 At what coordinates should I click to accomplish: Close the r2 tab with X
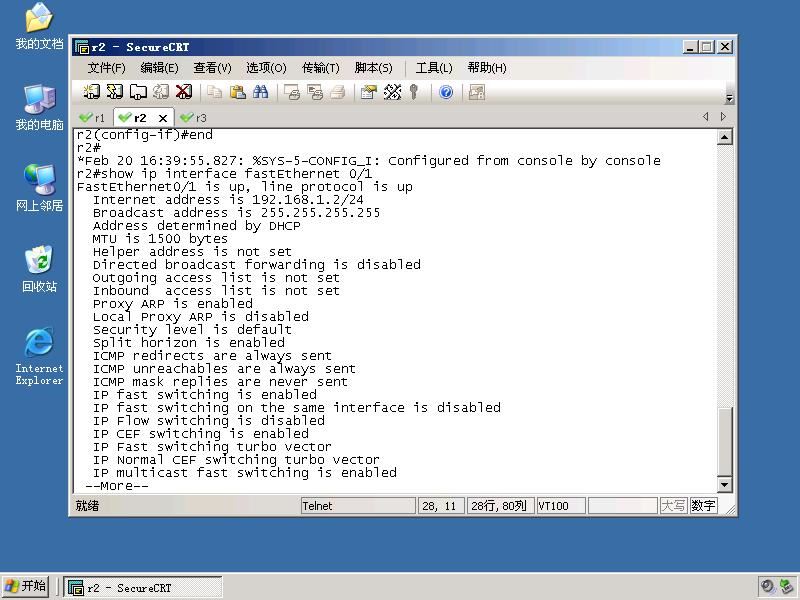pos(163,118)
